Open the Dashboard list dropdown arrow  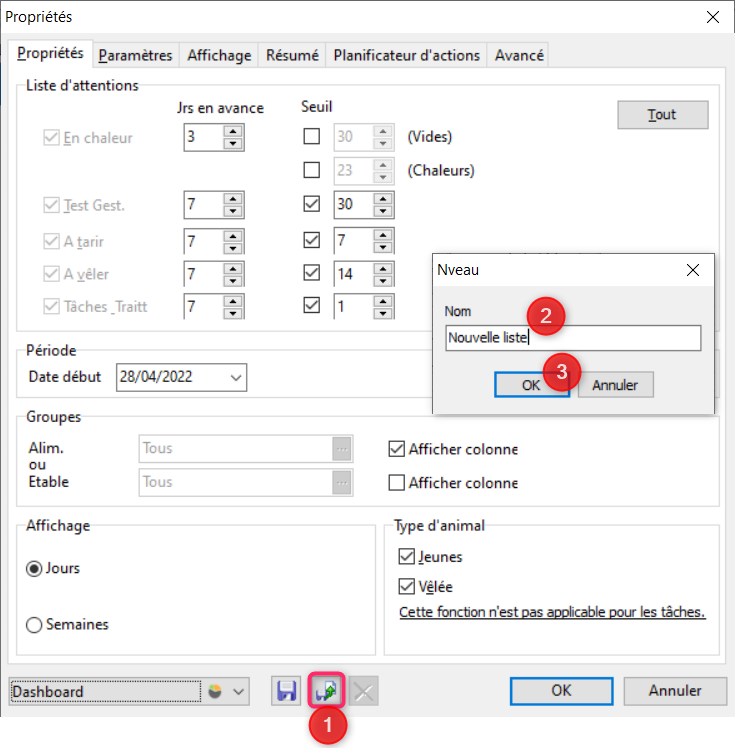pos(238,691)
